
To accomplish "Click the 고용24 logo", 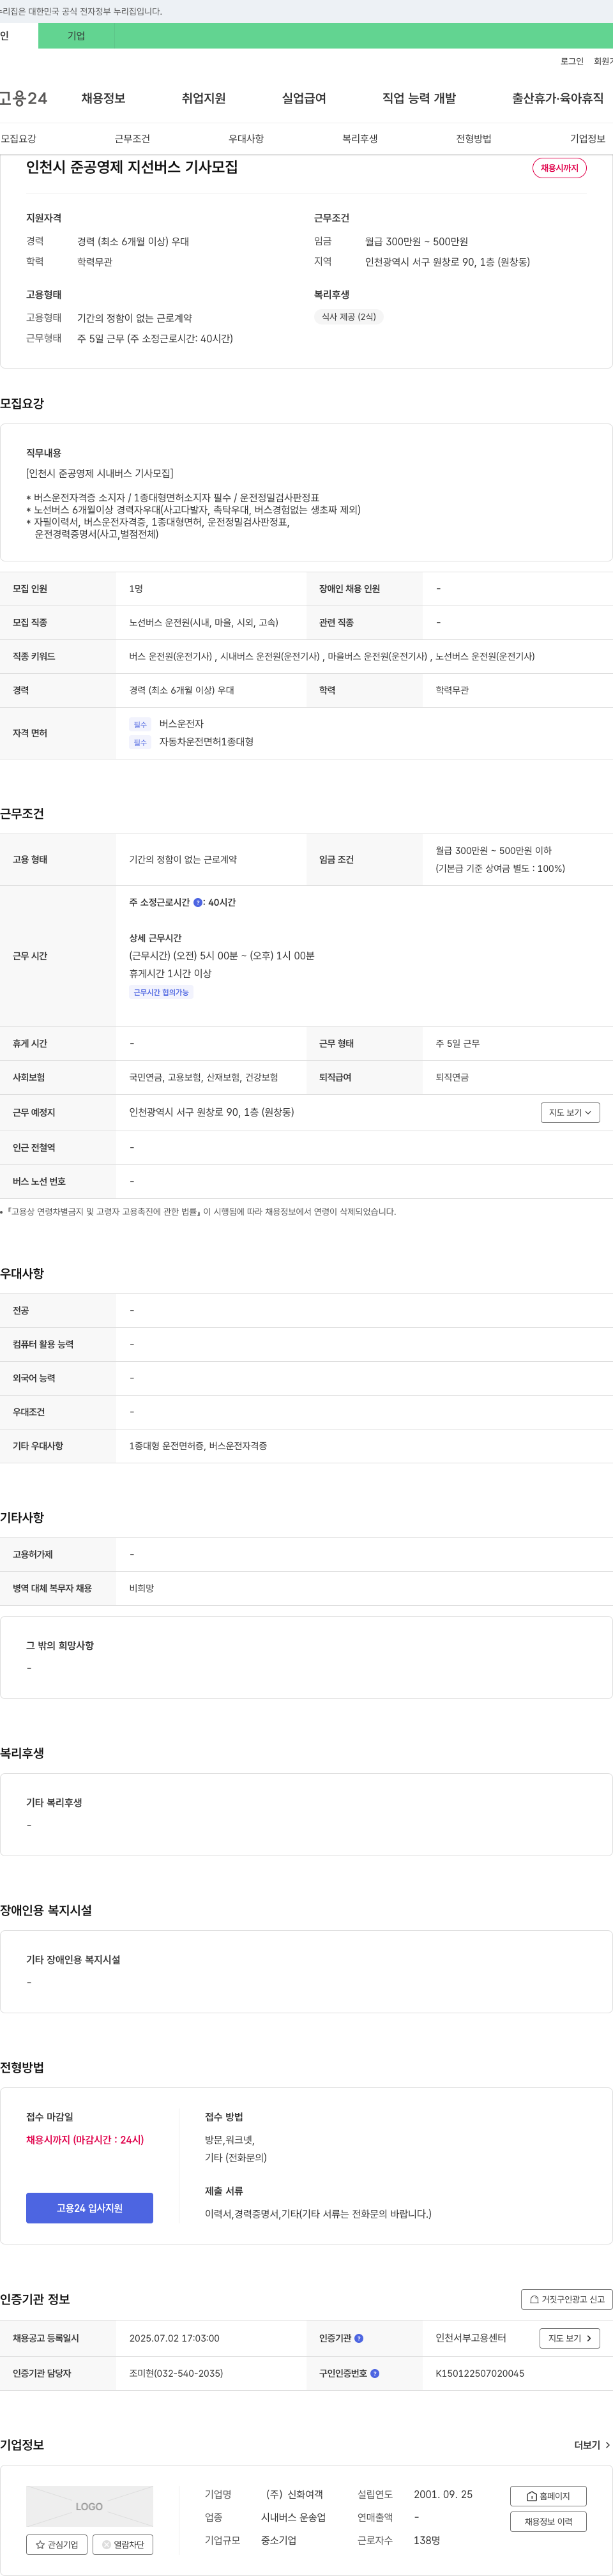I will (x=23, y=98).
